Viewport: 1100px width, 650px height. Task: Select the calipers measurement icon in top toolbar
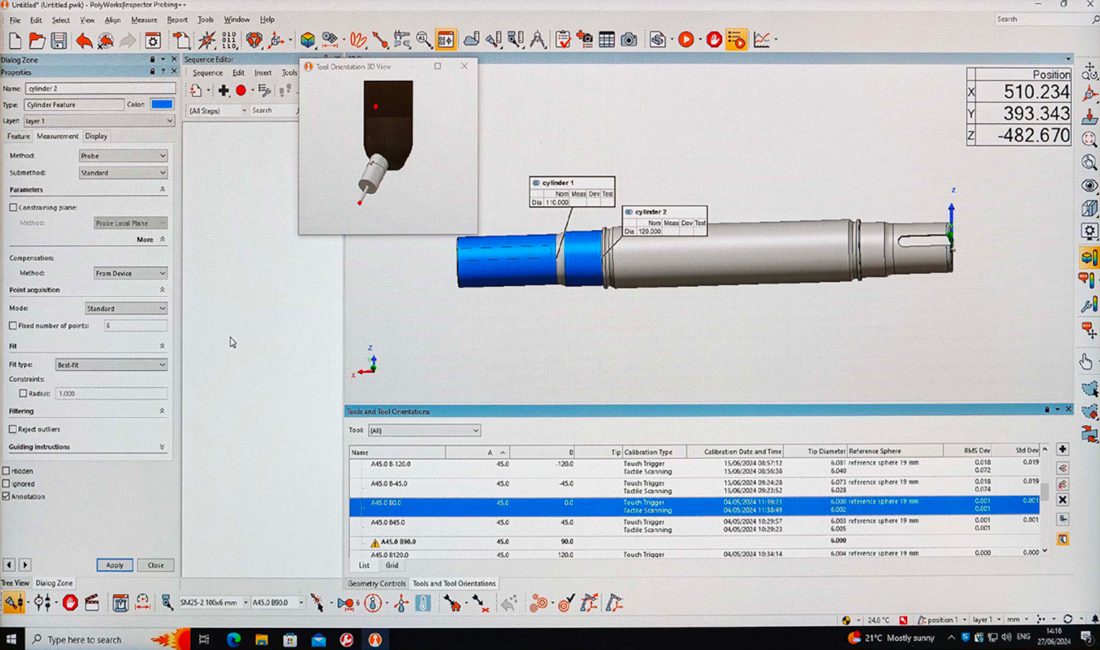point(539,40)
